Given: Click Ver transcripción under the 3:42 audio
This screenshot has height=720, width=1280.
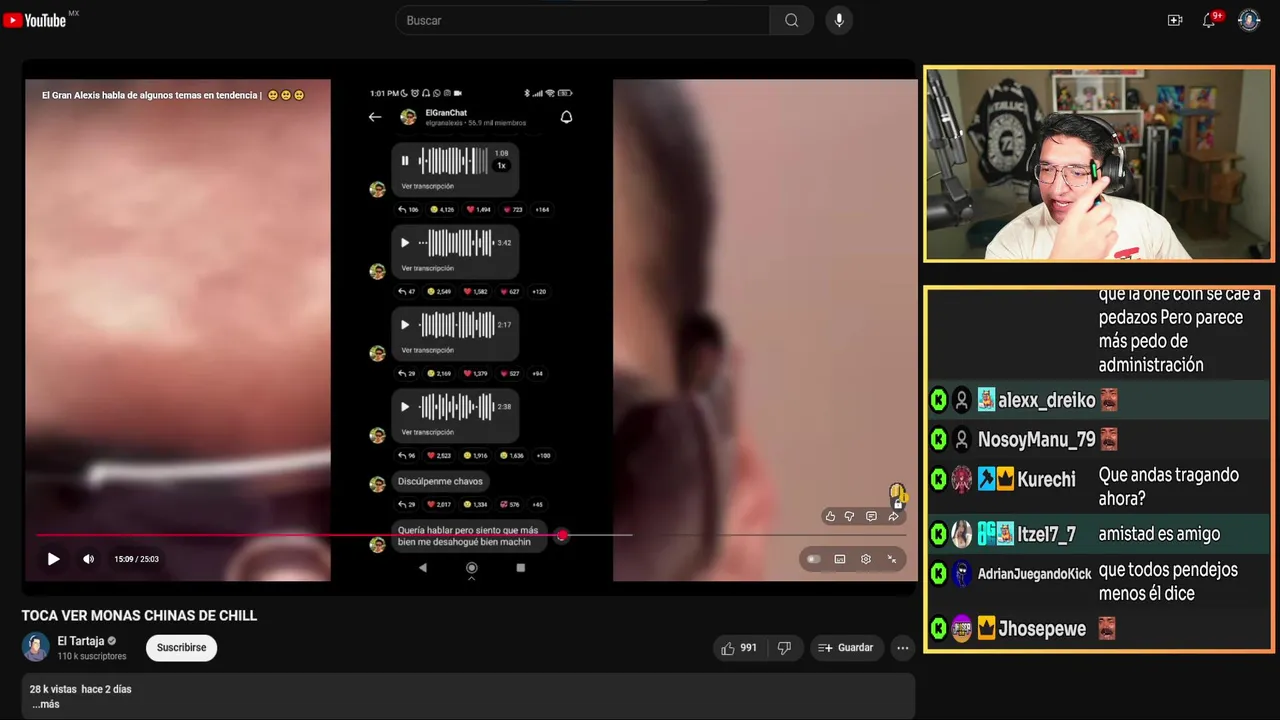Looking at the screenshot, I should pos(428,268).
